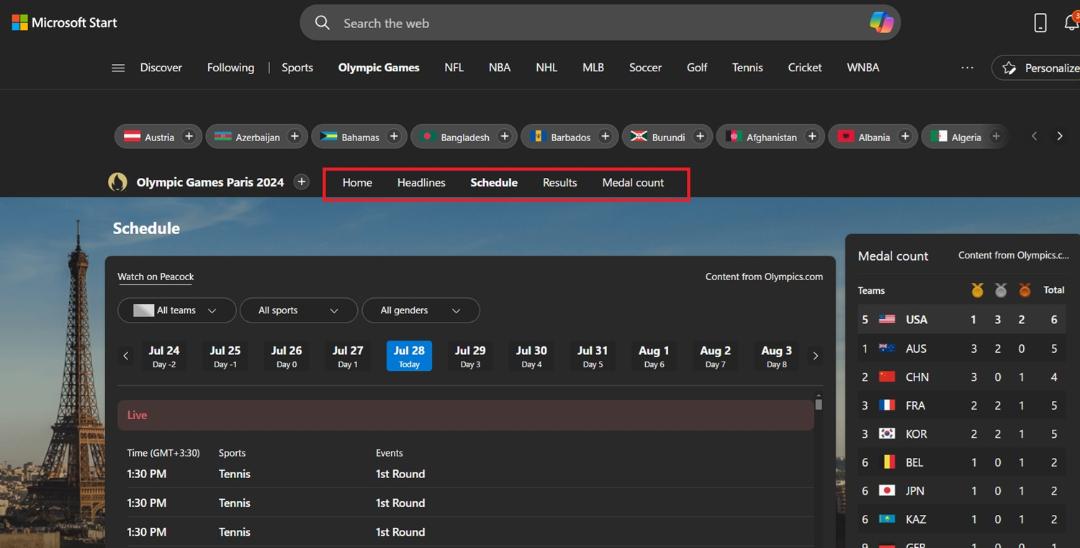This screenshot has width=1080, height=548.
Task: Click the KOR row in Medal count
Action: pos(962,434)
